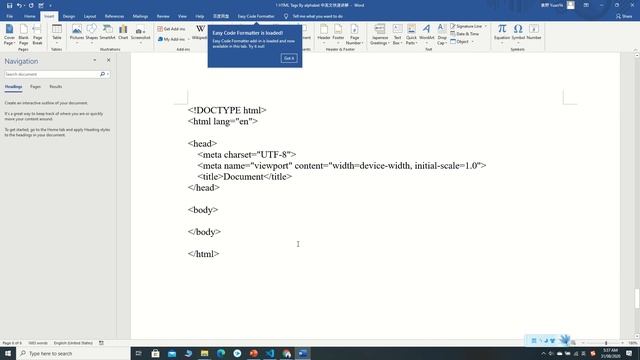Click the word count in status bar
640x360 pixels.
click(x=38, y=343)
